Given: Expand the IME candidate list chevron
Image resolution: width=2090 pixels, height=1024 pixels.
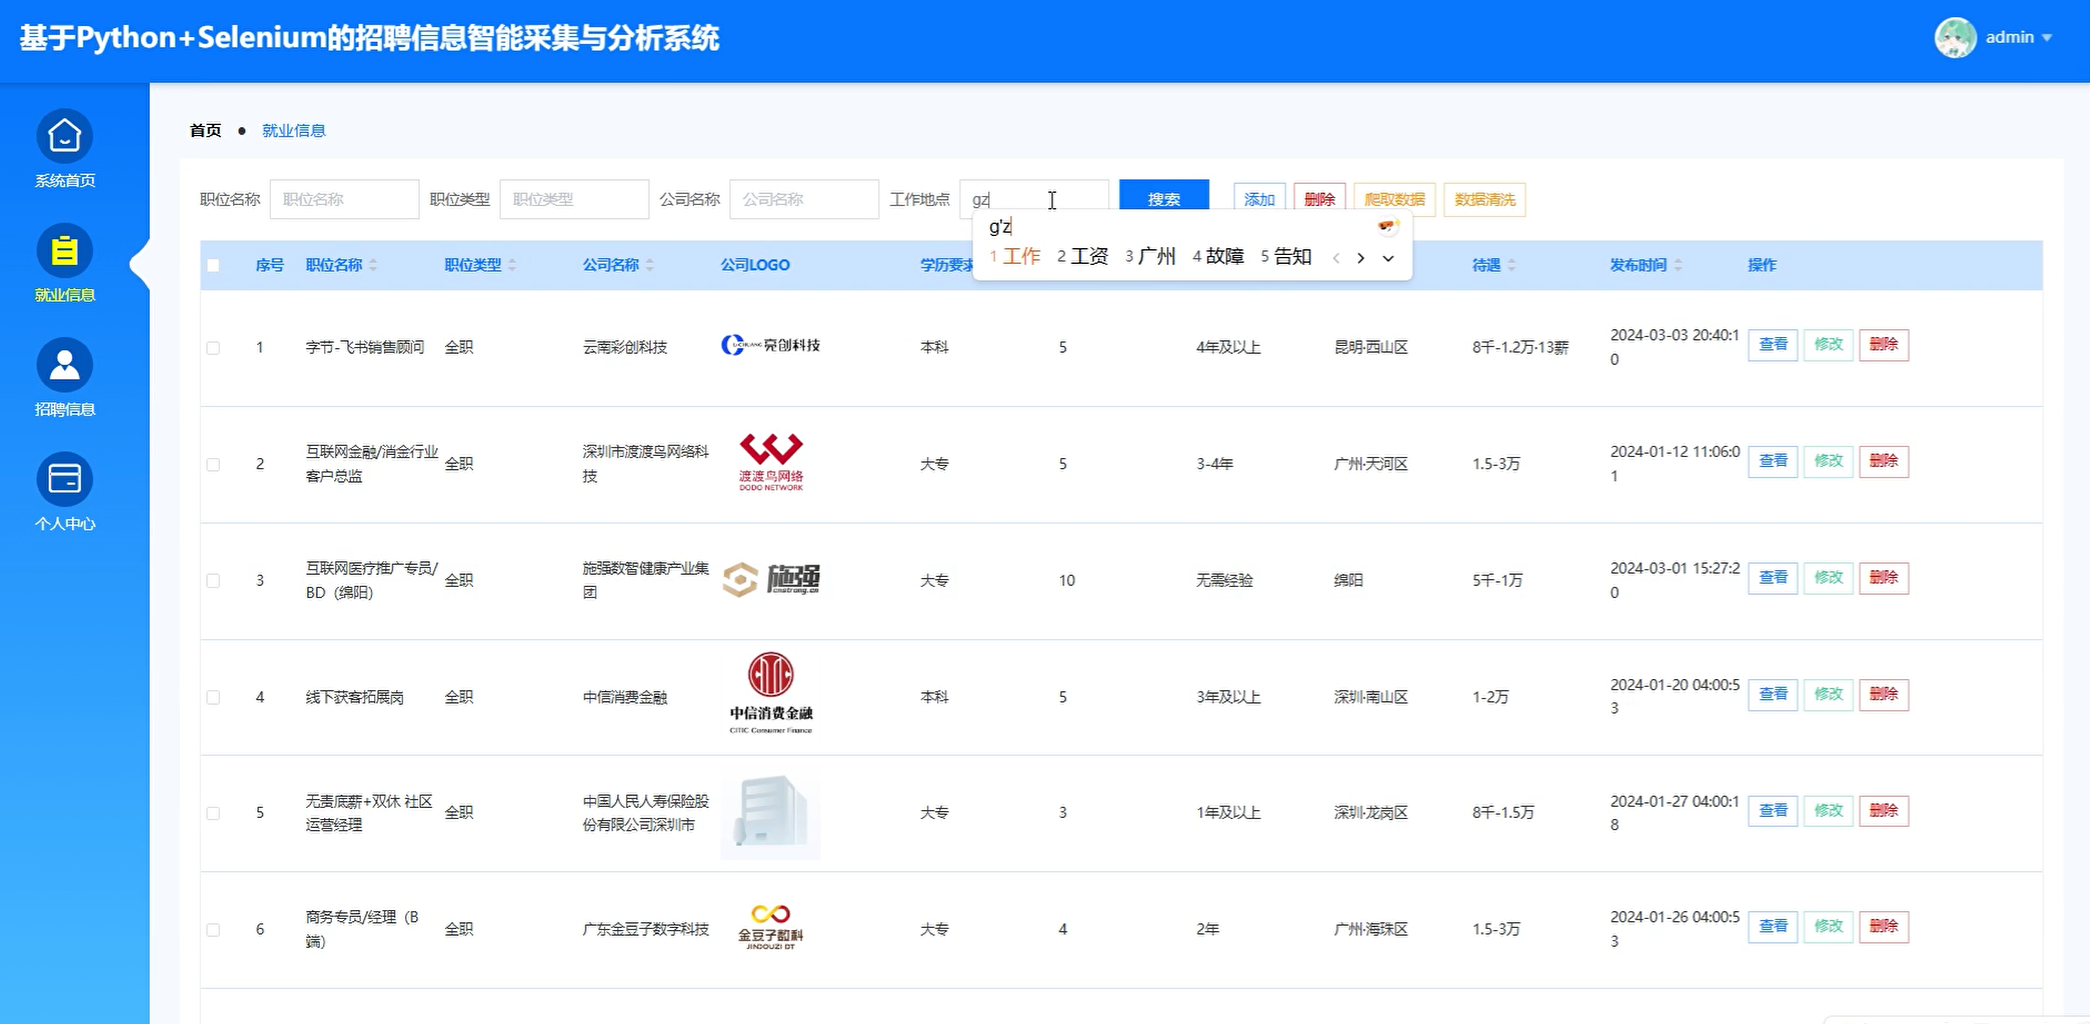Looking at the screenshot, I should tap(1388, 258).
